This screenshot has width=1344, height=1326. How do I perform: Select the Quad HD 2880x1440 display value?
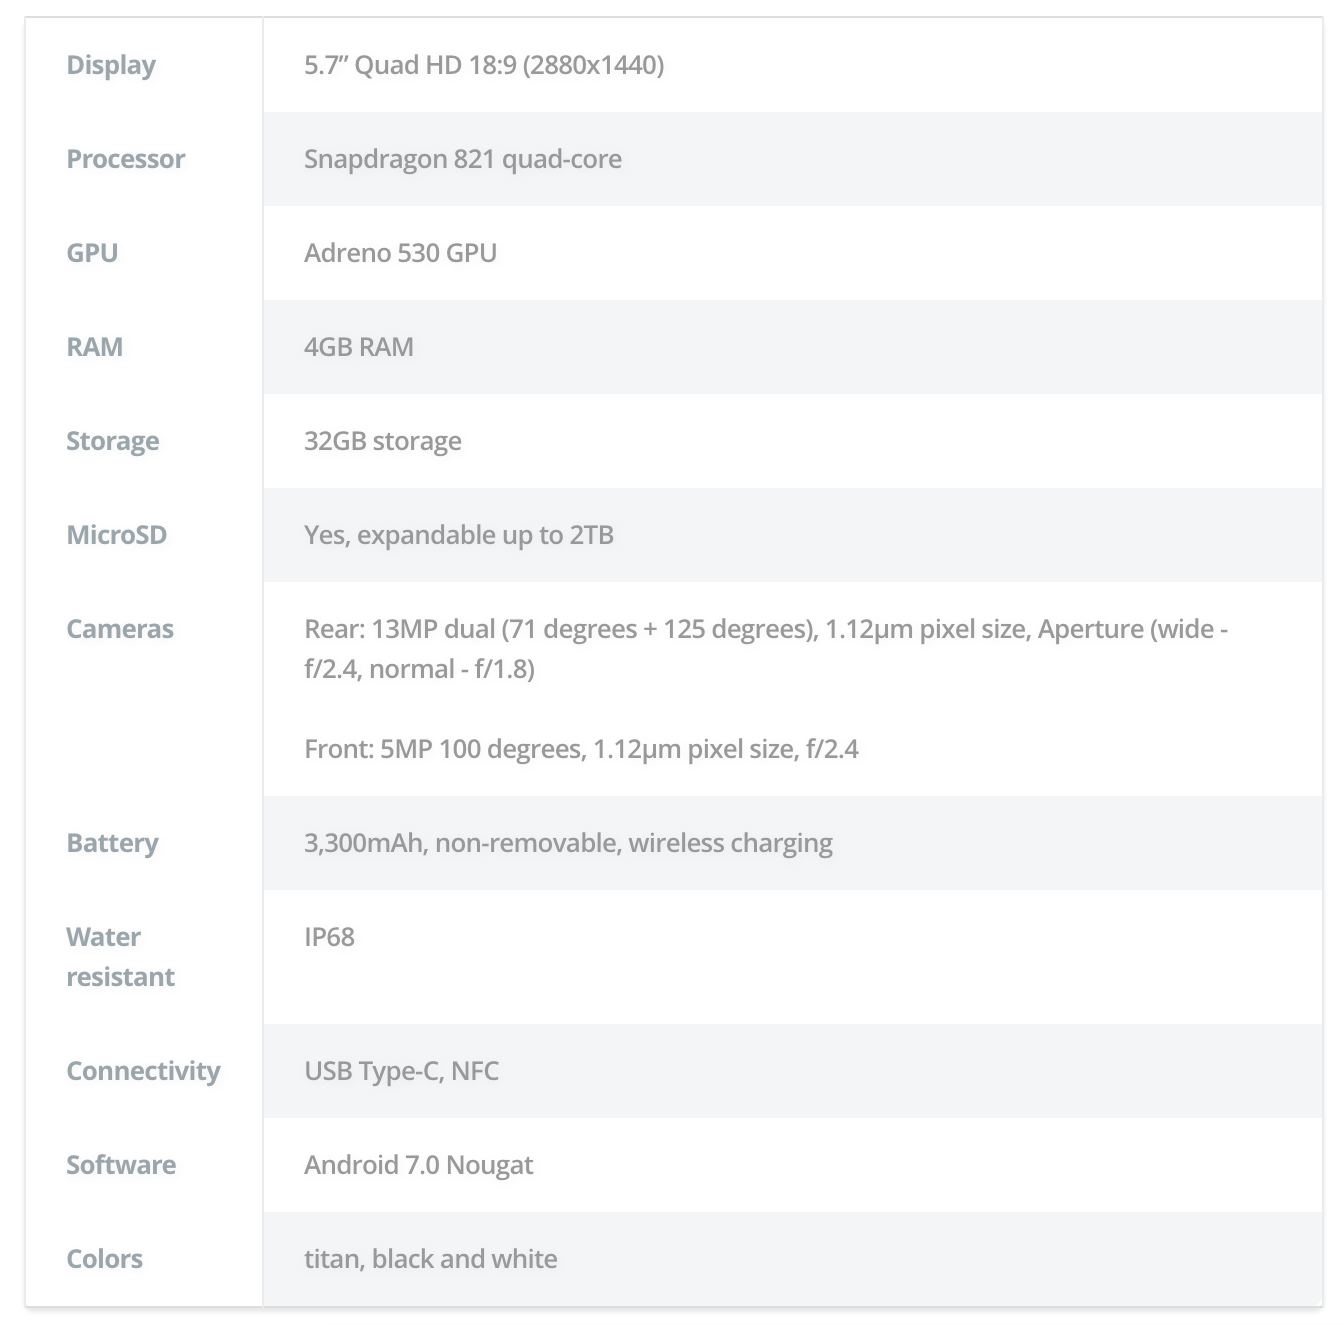(x=484, y=65)
